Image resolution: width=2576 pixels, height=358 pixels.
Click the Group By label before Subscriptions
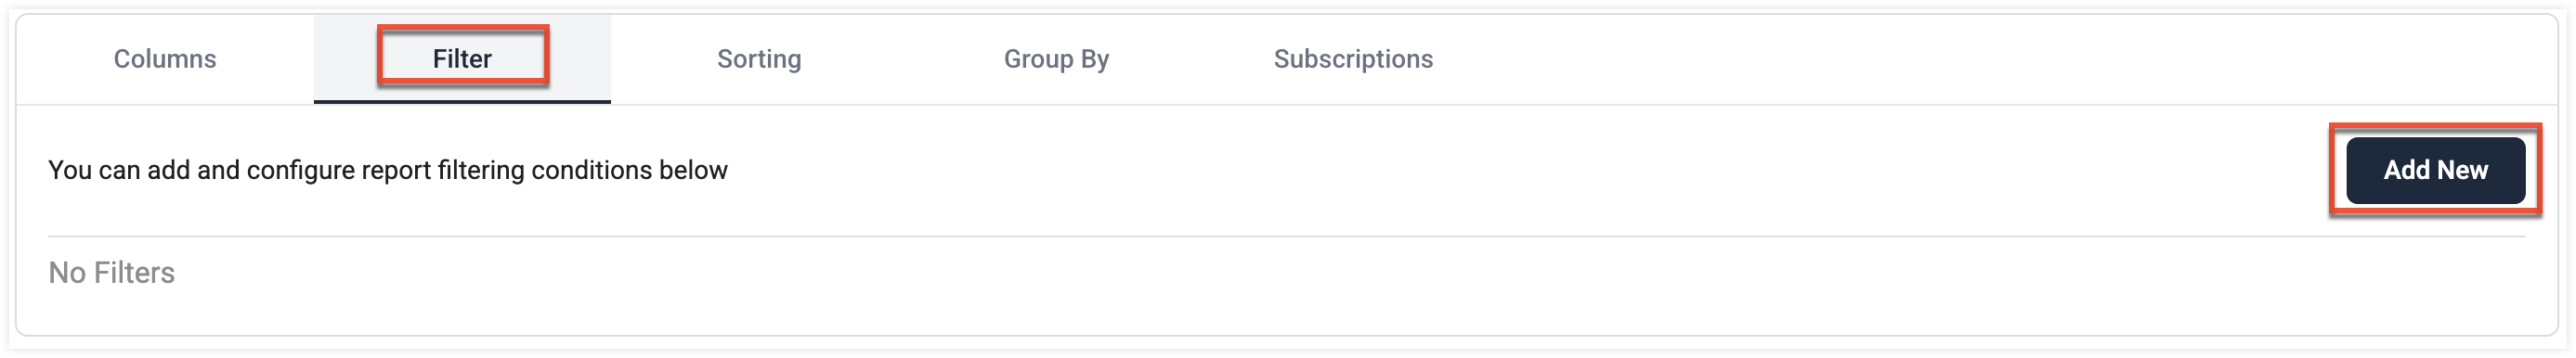[1056, 59]
